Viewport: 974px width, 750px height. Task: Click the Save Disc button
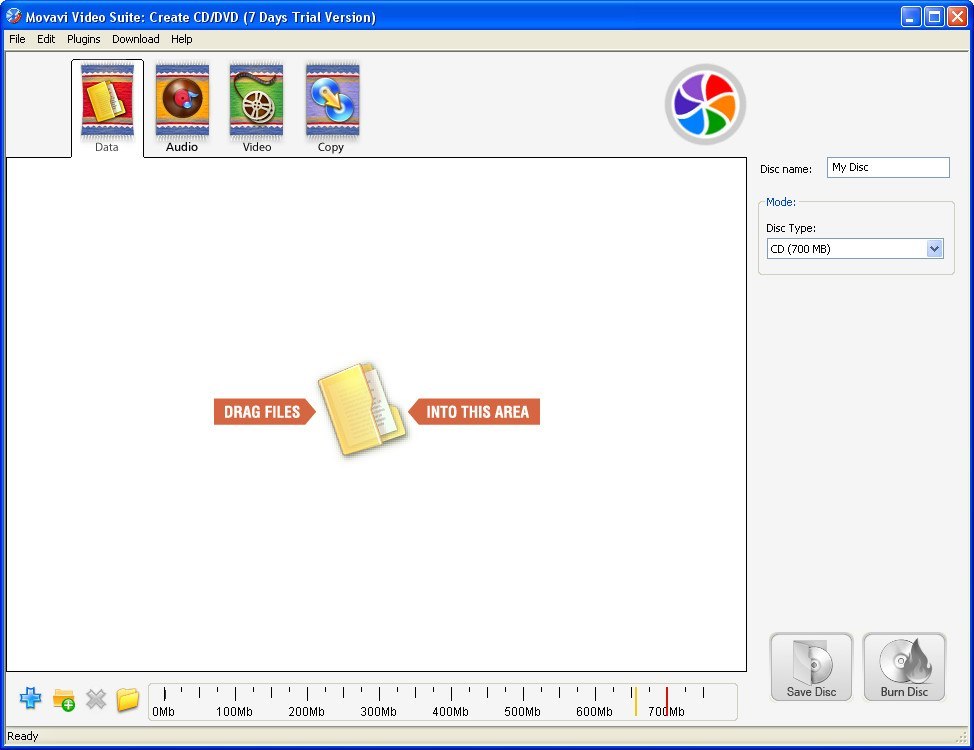tap(810, 666)
